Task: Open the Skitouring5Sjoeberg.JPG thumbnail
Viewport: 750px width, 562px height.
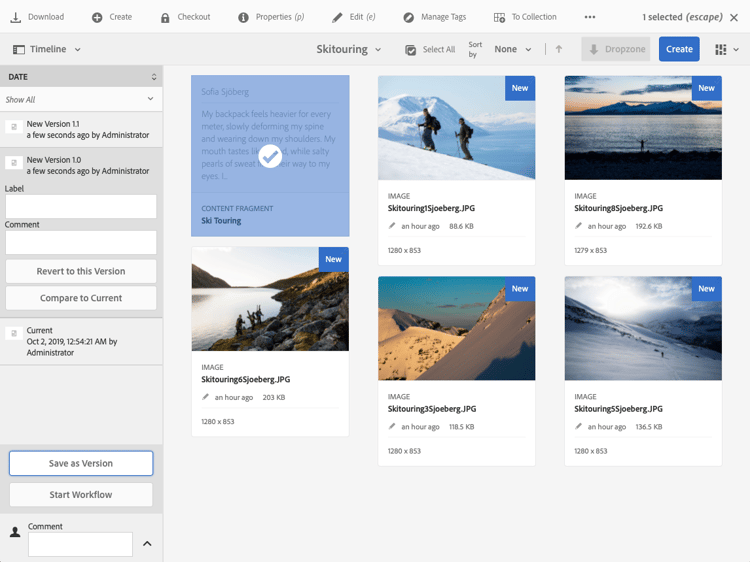Action: (x=643, y=329)
